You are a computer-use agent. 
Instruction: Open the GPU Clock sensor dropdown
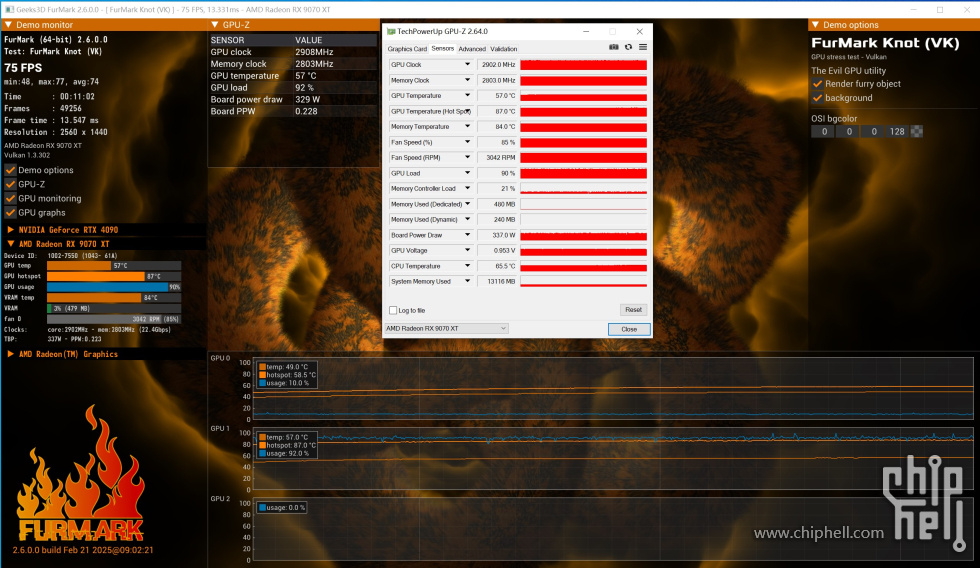(x=467, y=64)
